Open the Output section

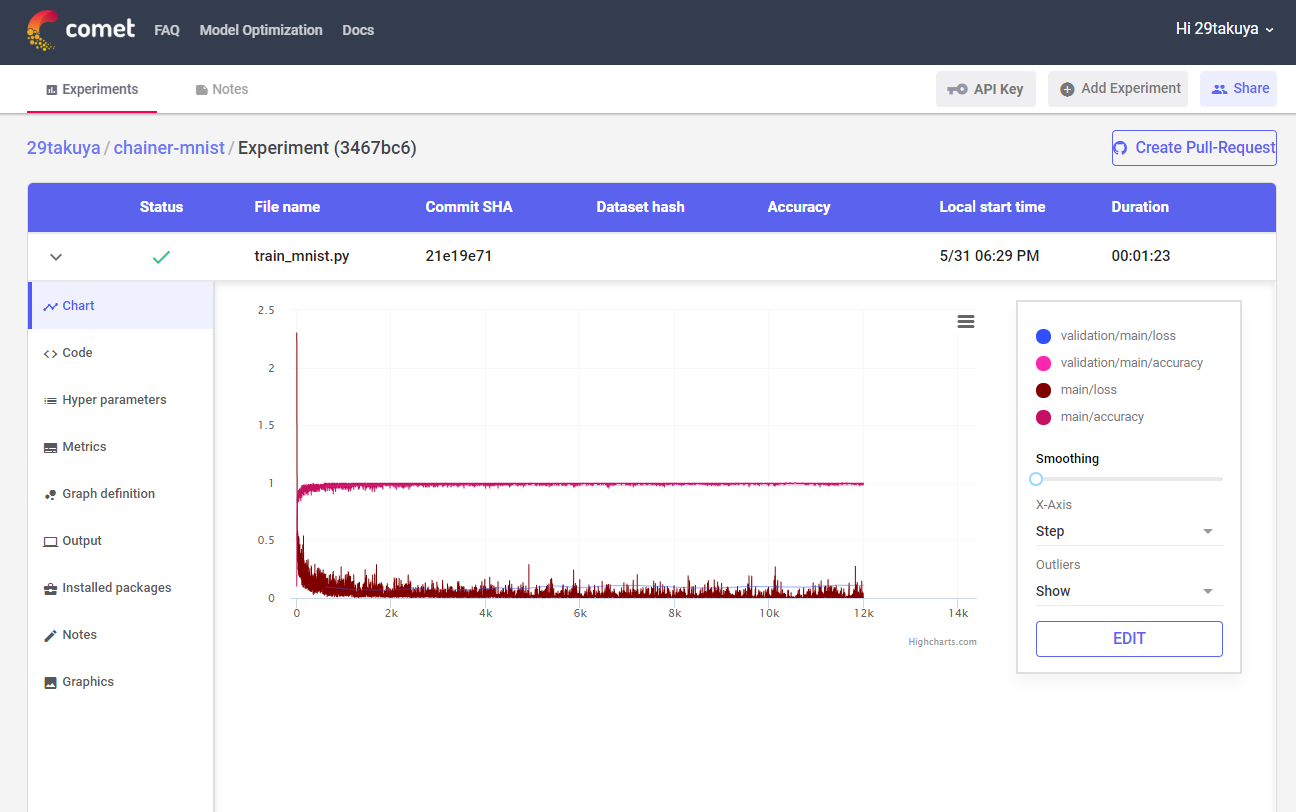(80, 540)
